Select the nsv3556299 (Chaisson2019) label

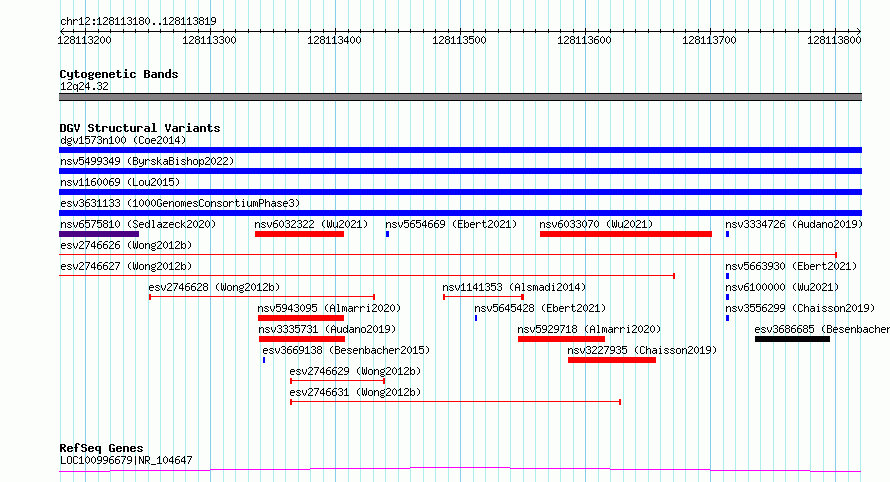tap(800, 308)
